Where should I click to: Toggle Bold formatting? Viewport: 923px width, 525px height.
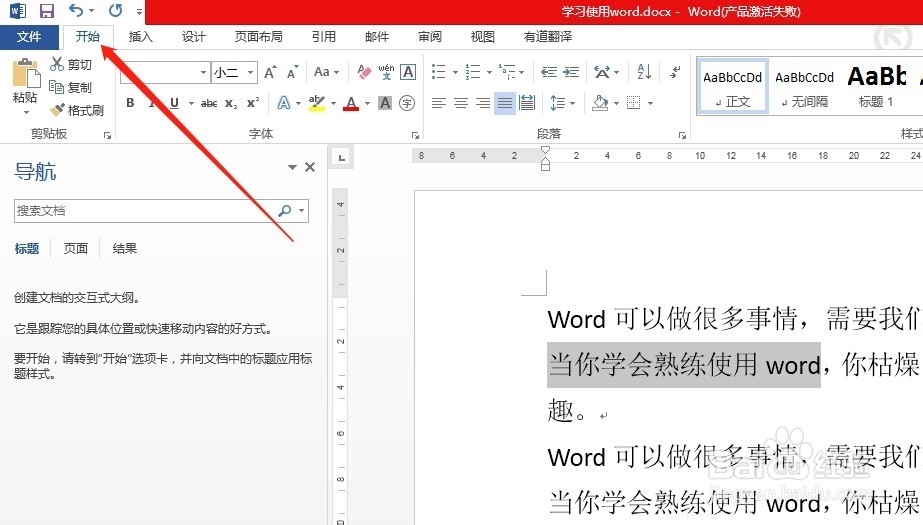pos(130,103)
